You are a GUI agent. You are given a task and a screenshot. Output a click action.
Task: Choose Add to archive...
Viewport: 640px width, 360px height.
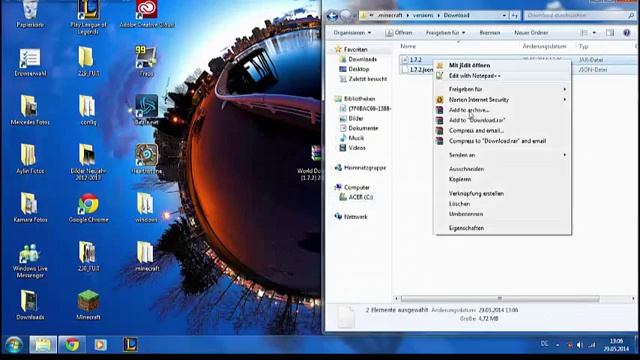(502, 110)
